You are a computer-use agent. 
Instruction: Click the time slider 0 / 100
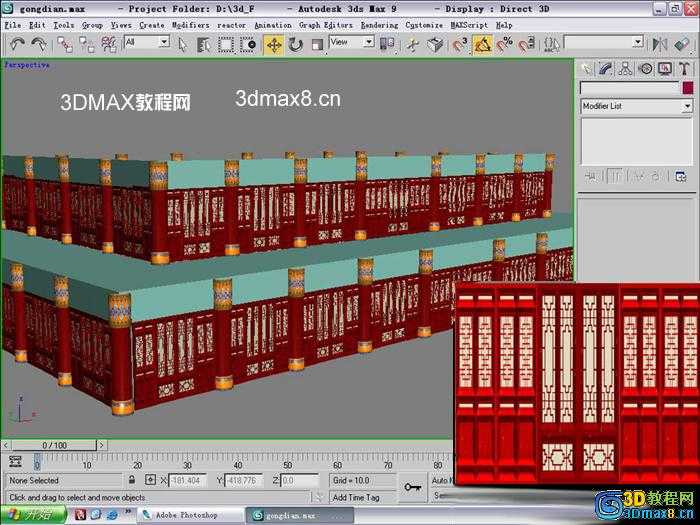54,445
